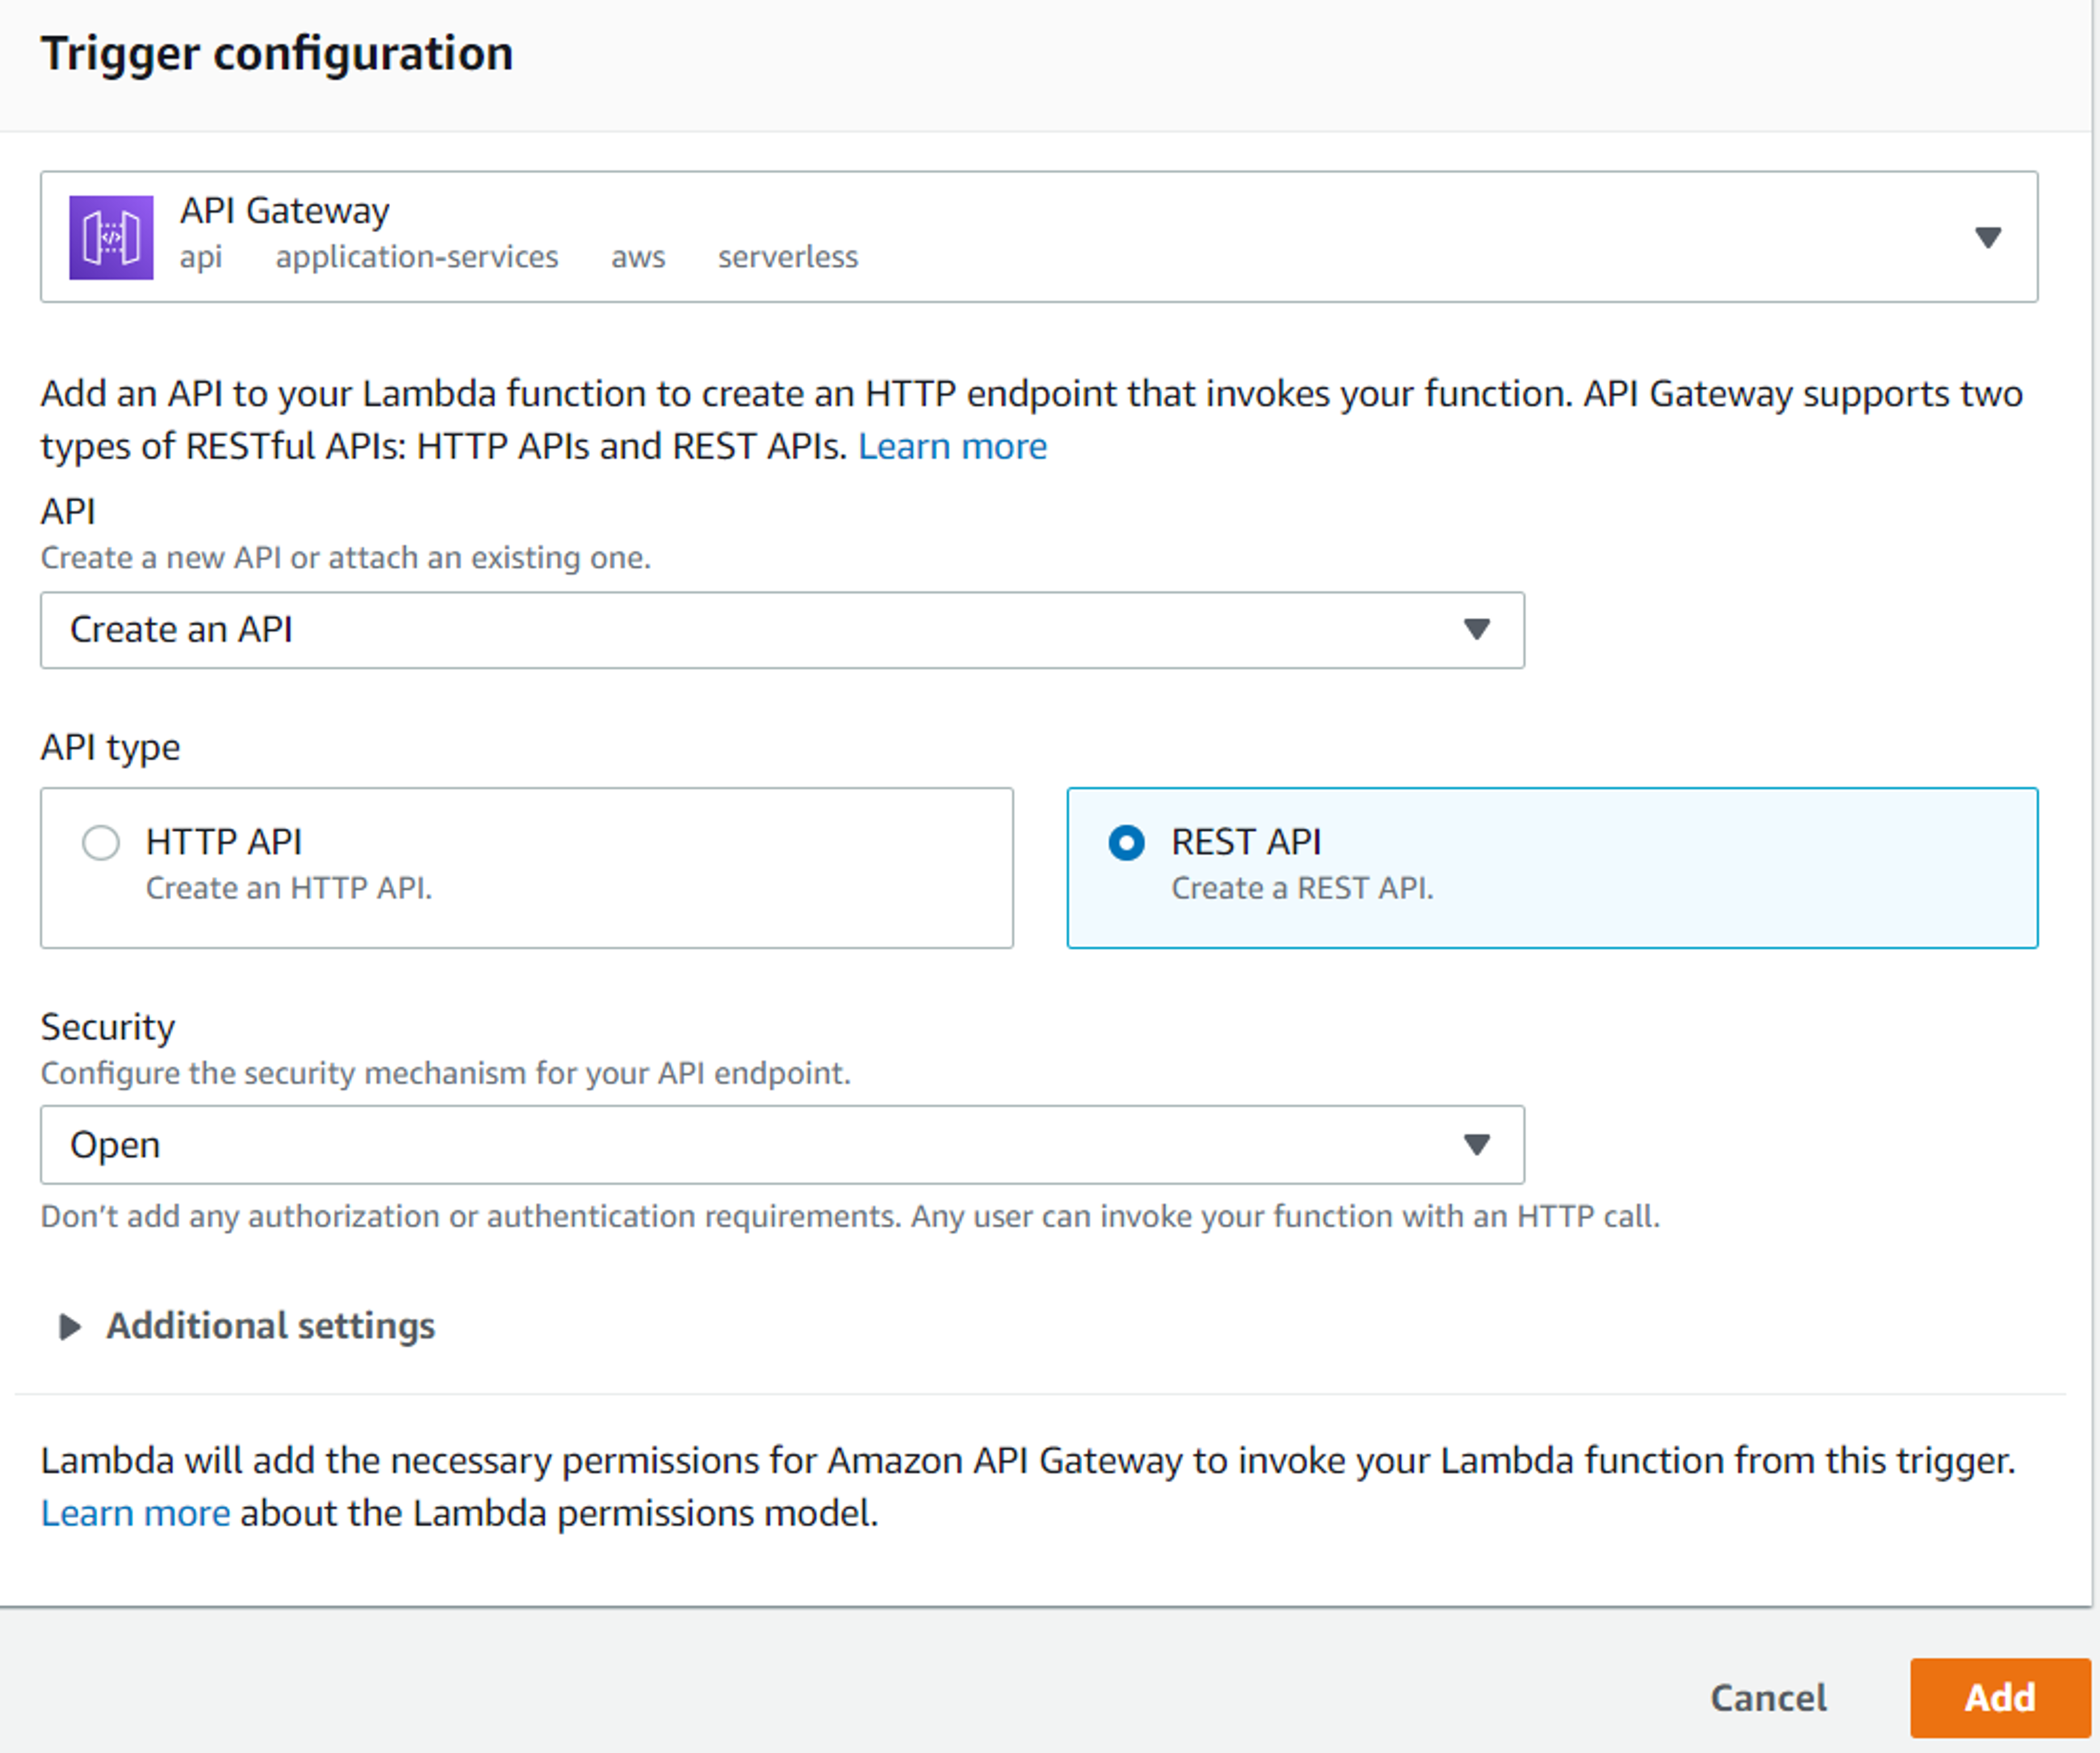Open the Security dropdown set to Open
Screen dimensions: 2100x1753
pos(782,1145)
